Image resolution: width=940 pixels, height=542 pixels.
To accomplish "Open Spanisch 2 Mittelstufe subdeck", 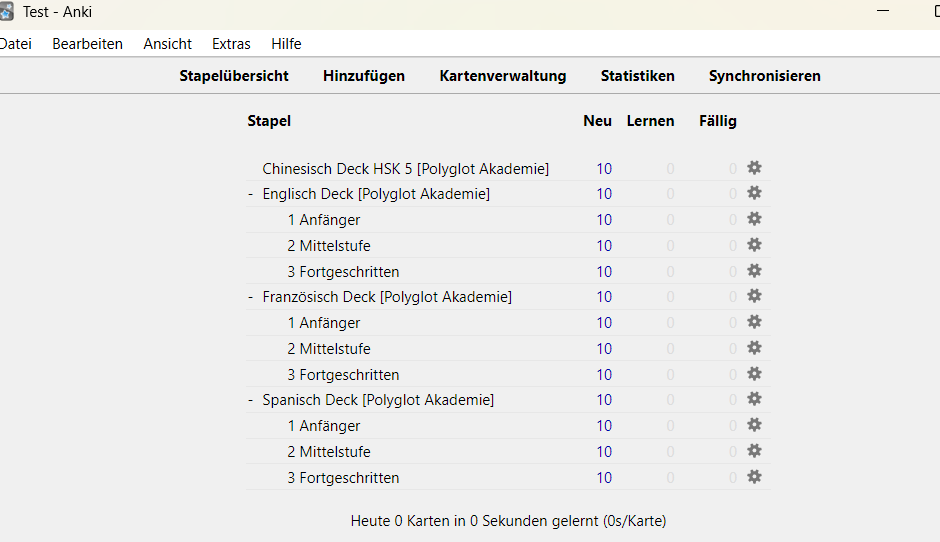I will click(x=329, y=452).
